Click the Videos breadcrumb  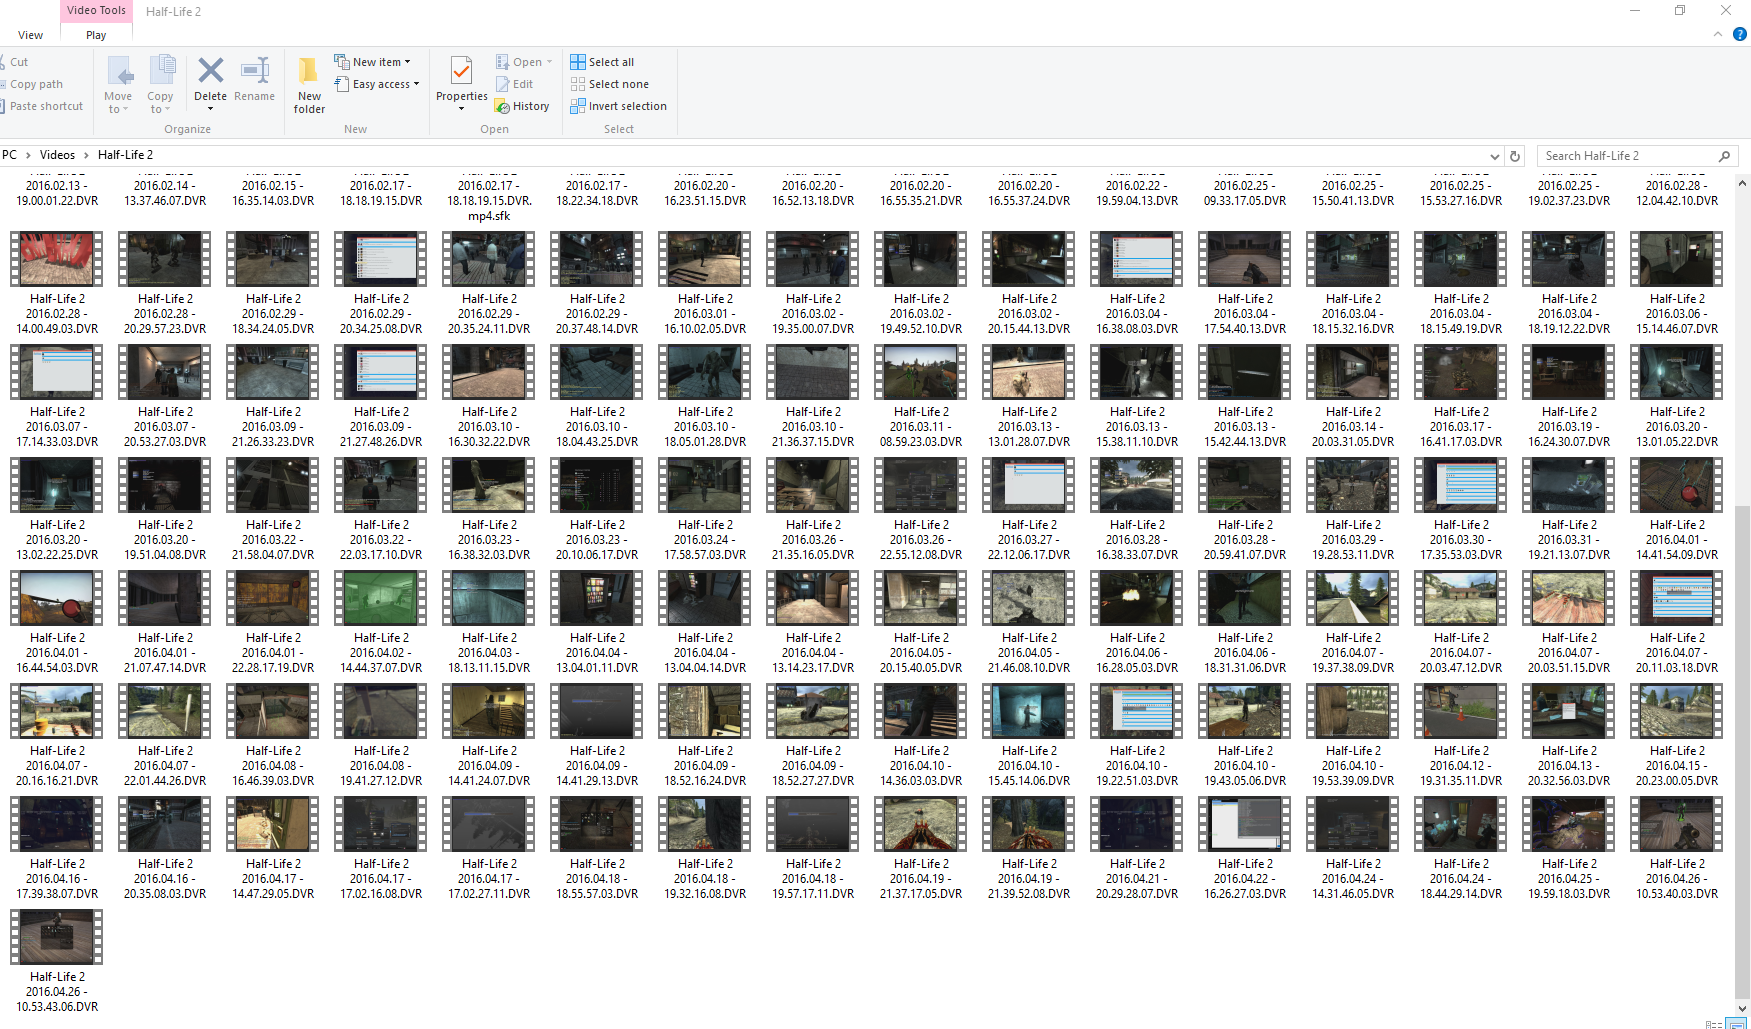point(57,155)
